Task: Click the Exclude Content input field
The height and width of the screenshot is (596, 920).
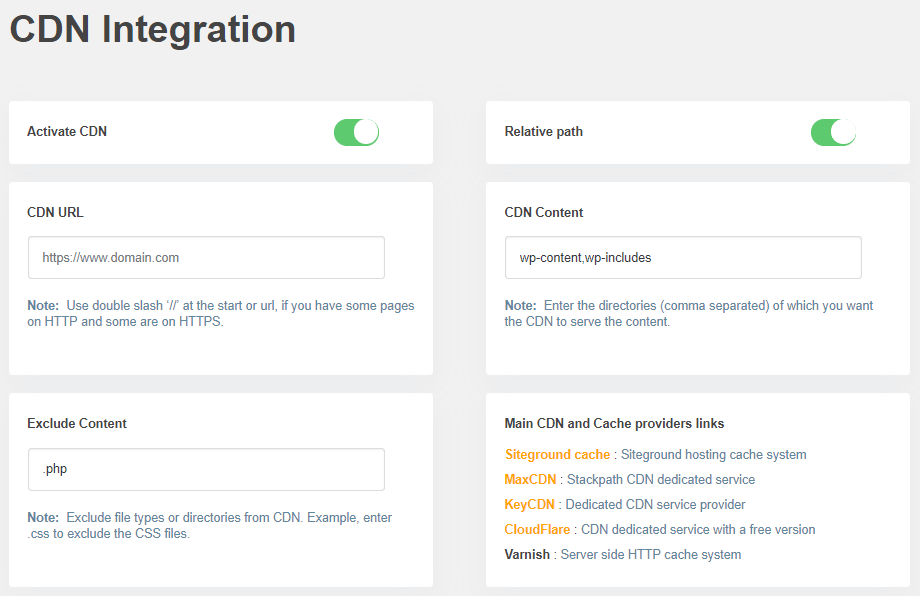Action: pos(206,469)
